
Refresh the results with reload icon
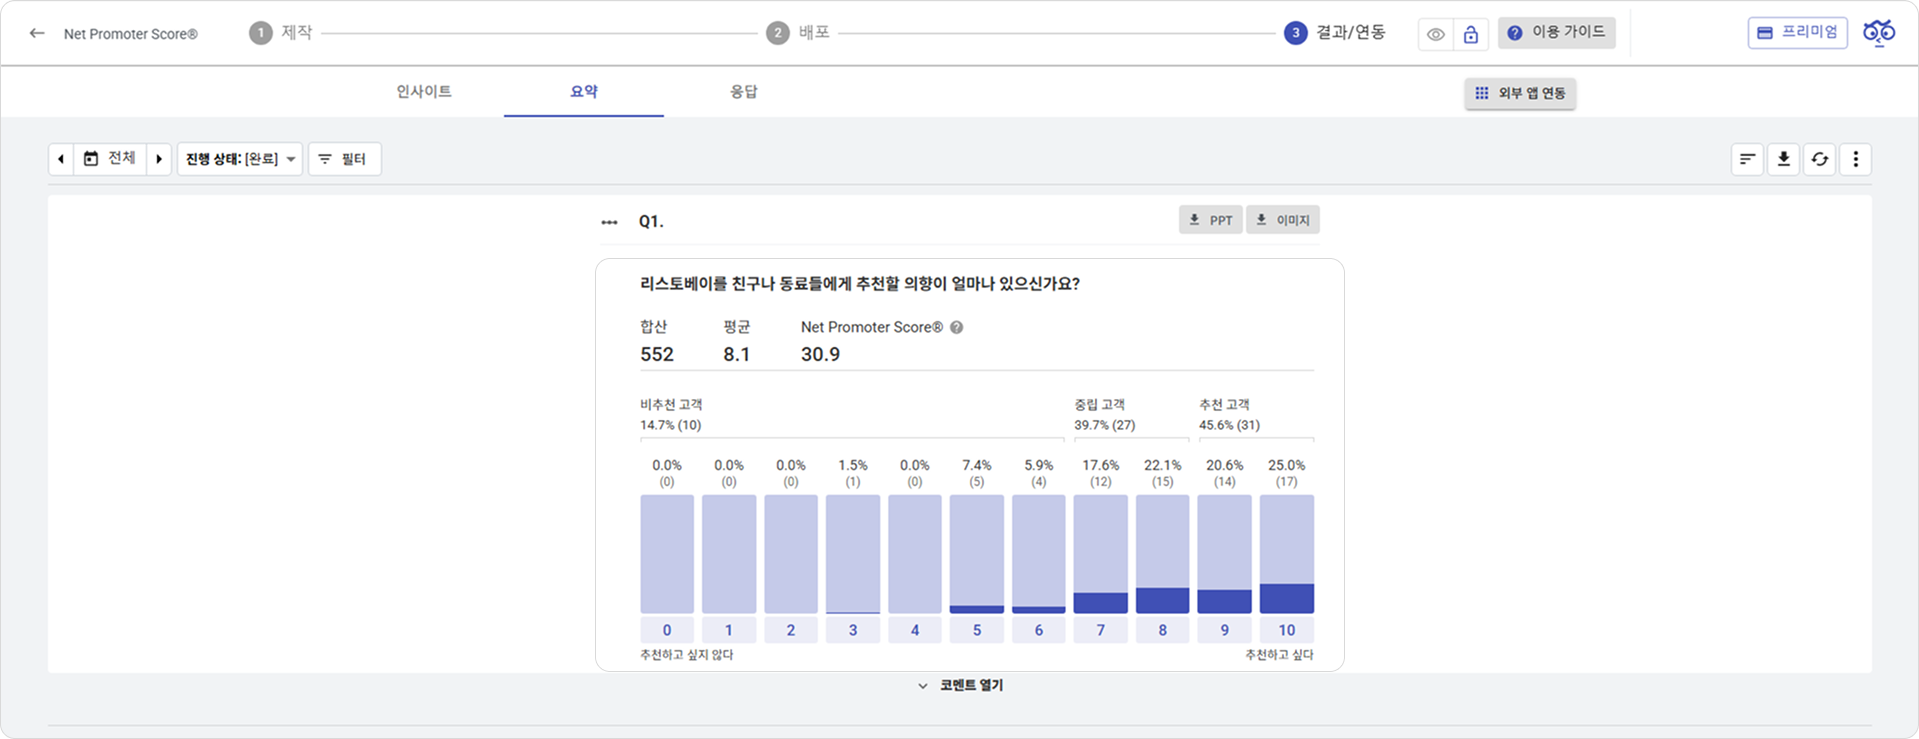tap(1819, 159)
